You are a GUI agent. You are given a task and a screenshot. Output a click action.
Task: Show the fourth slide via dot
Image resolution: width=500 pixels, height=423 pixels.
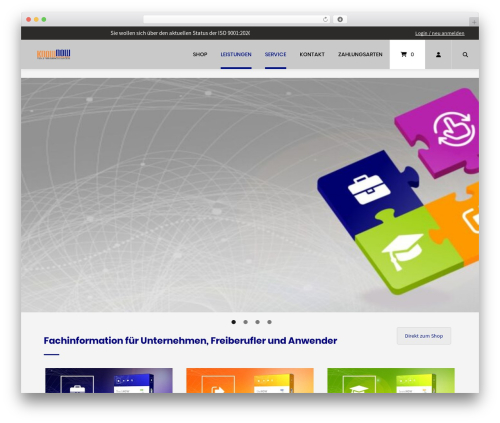[x=269, y=322]
